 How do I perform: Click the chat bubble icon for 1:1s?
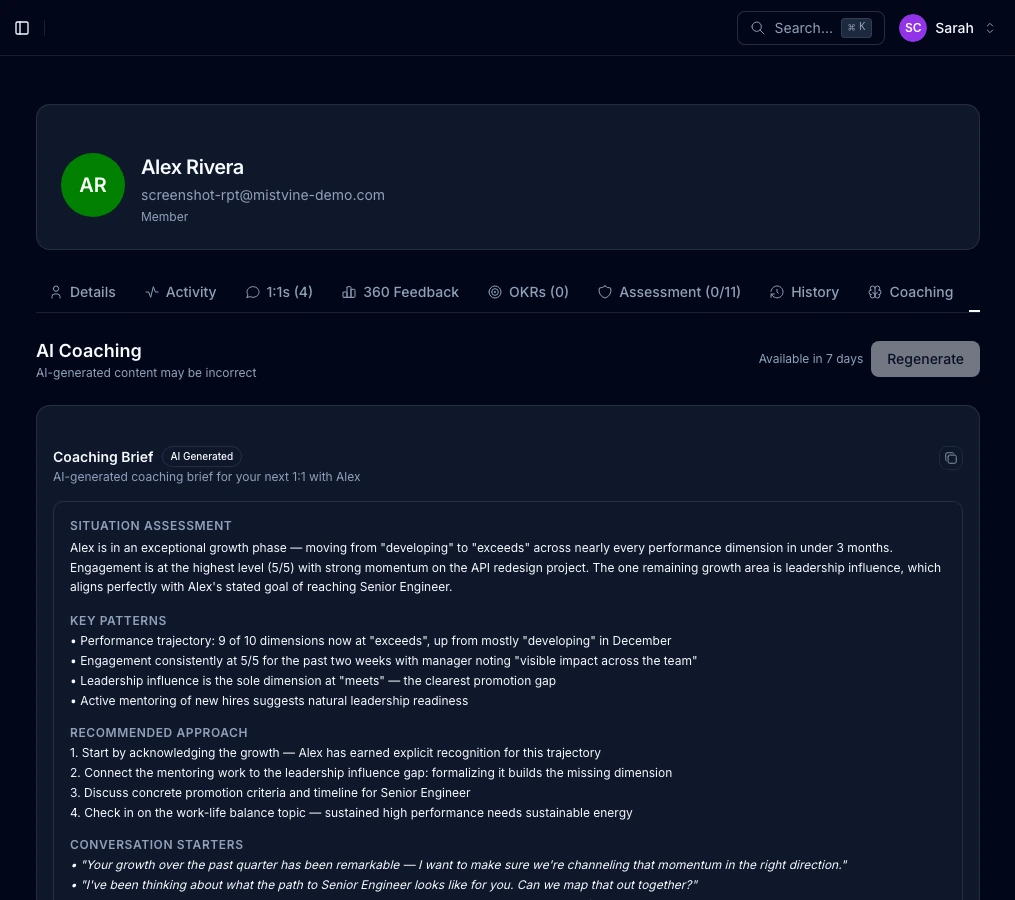click(x=252, y=292)
